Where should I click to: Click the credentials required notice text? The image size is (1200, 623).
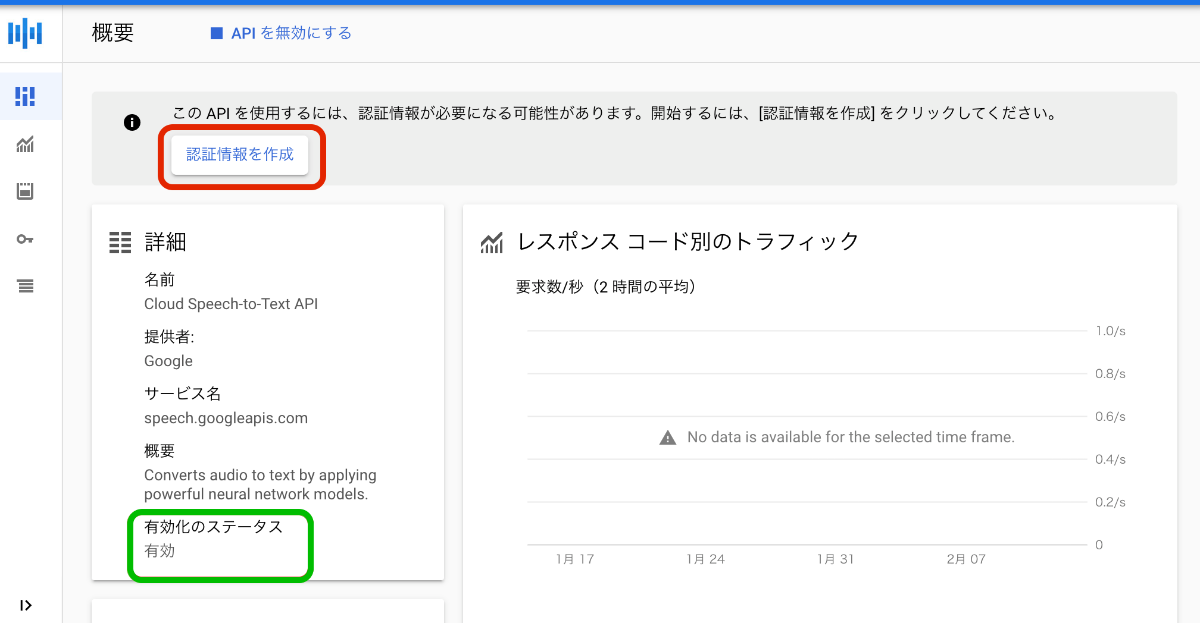[x=615, y=113]
